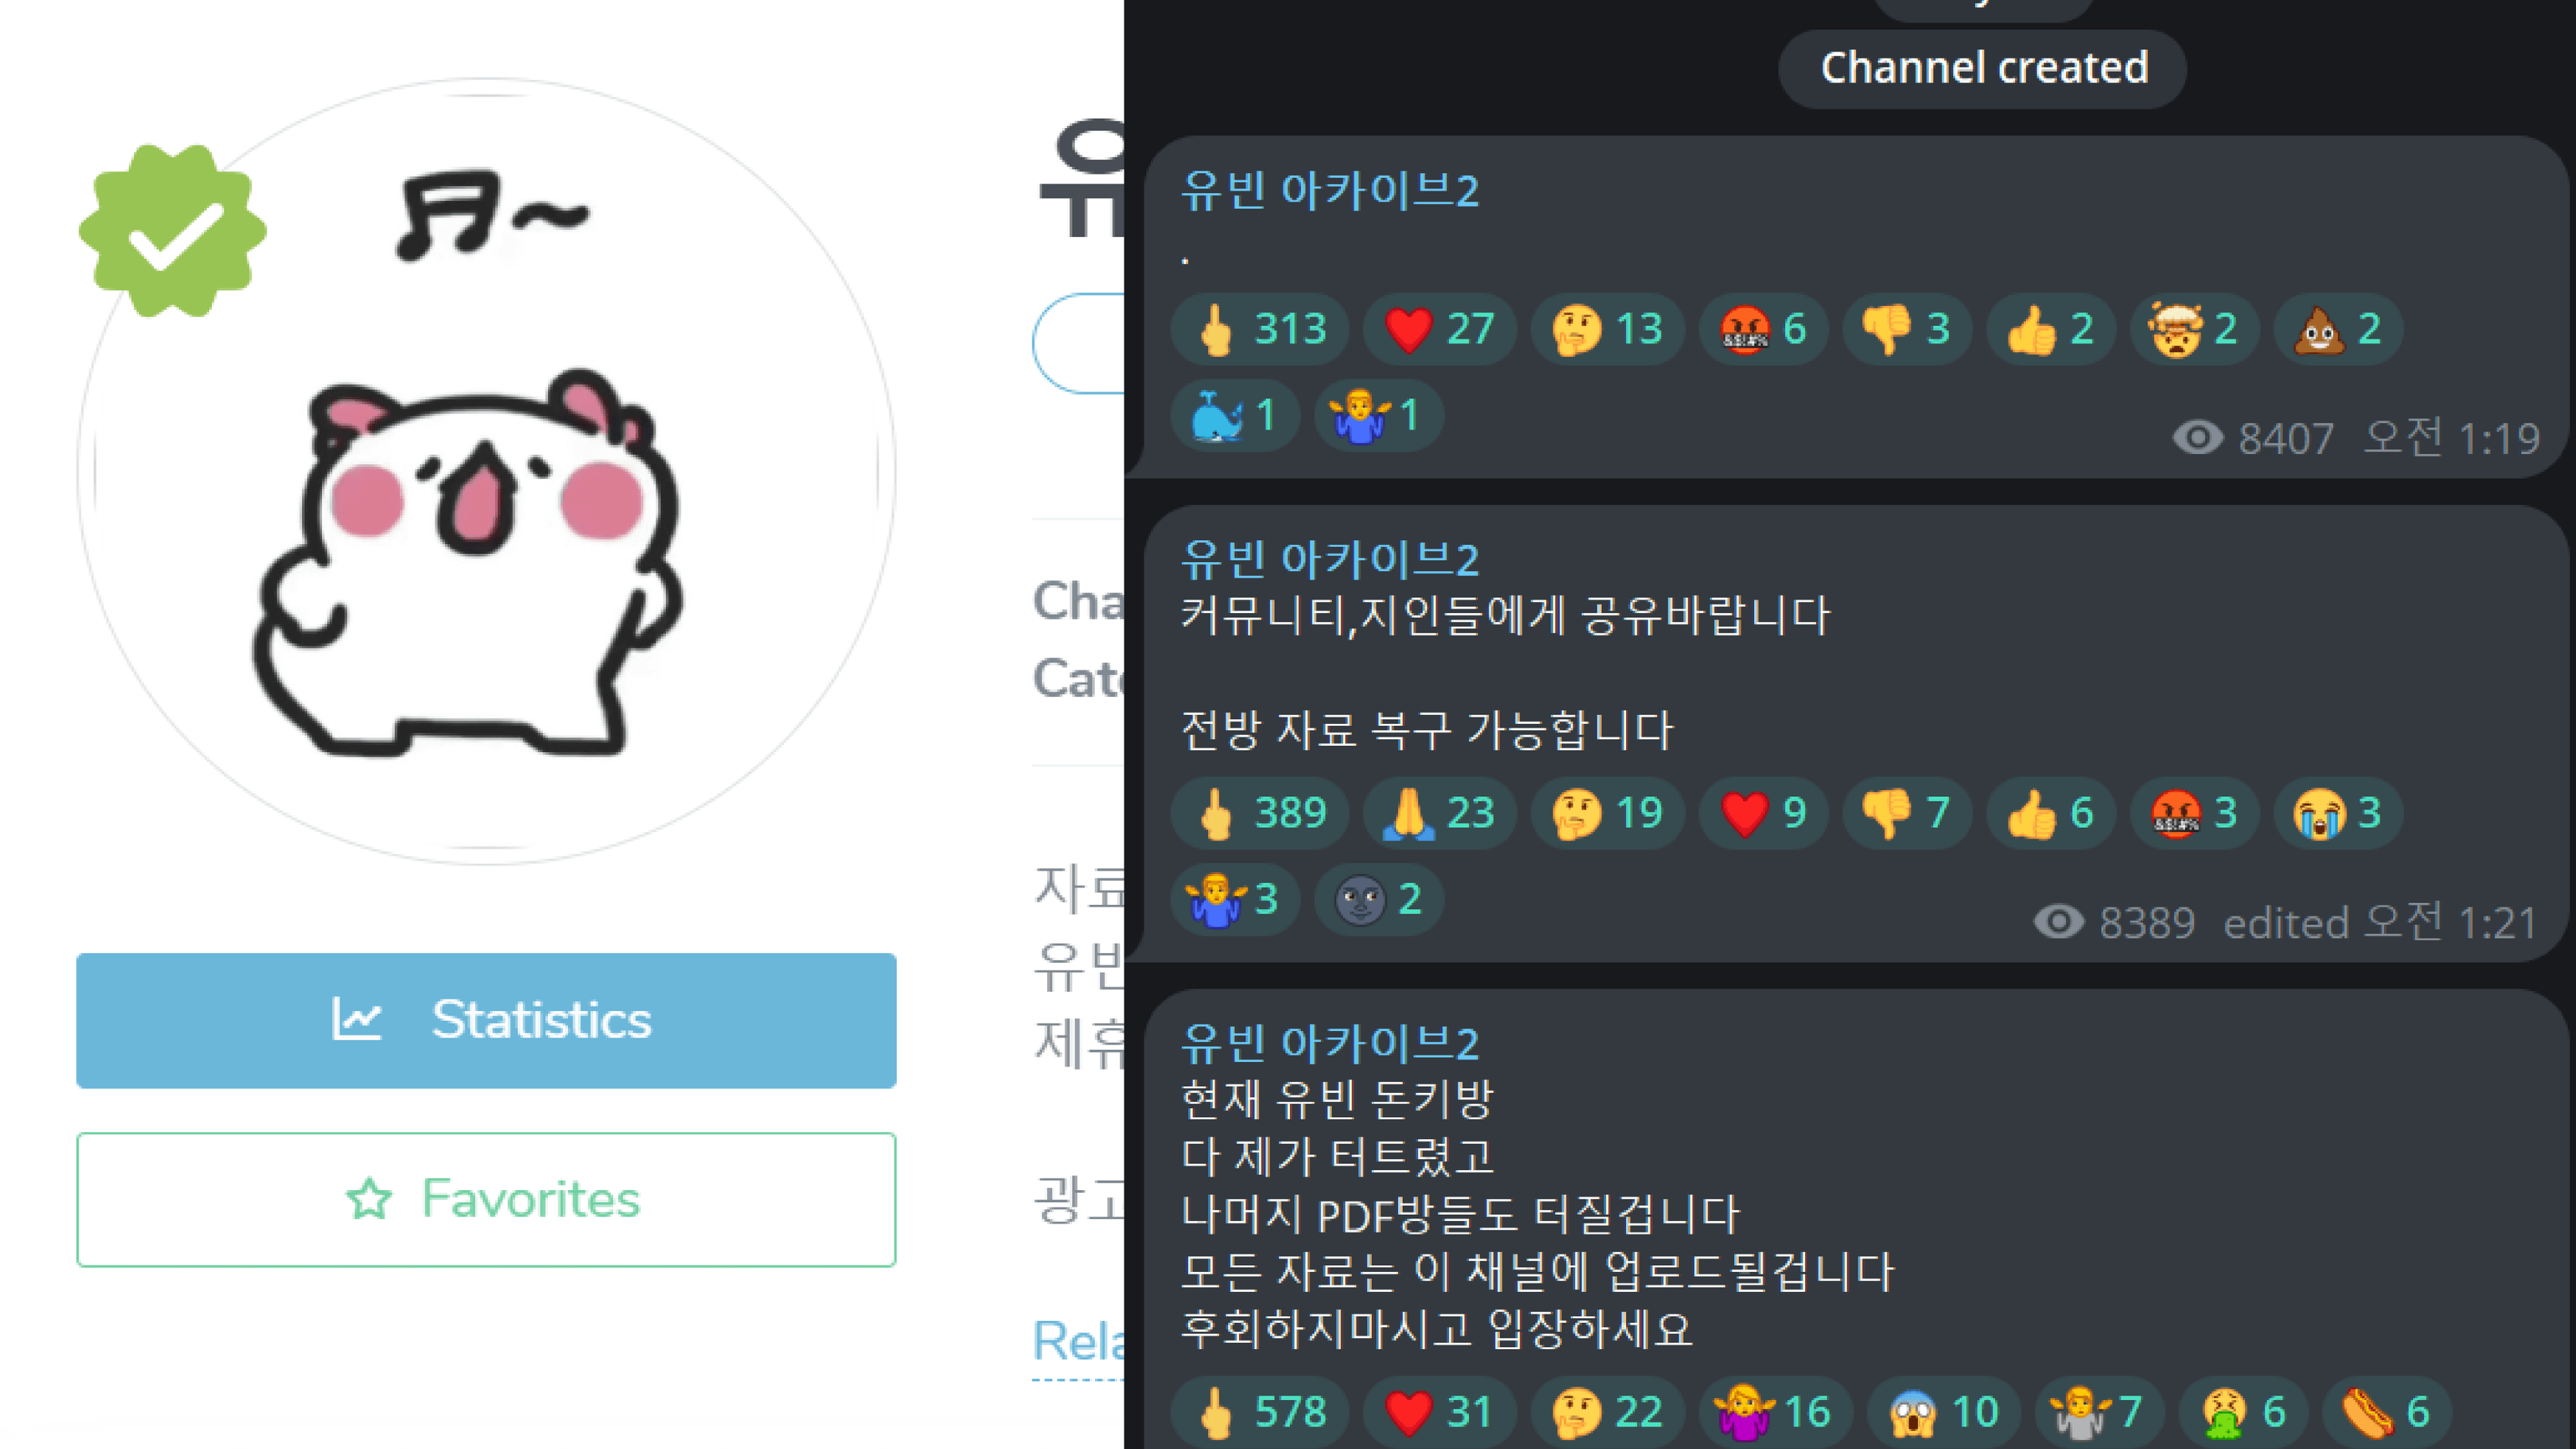Screen dimensions: 2576x1449
Task: Click the whale emoji reaction
Action: 1235,414
